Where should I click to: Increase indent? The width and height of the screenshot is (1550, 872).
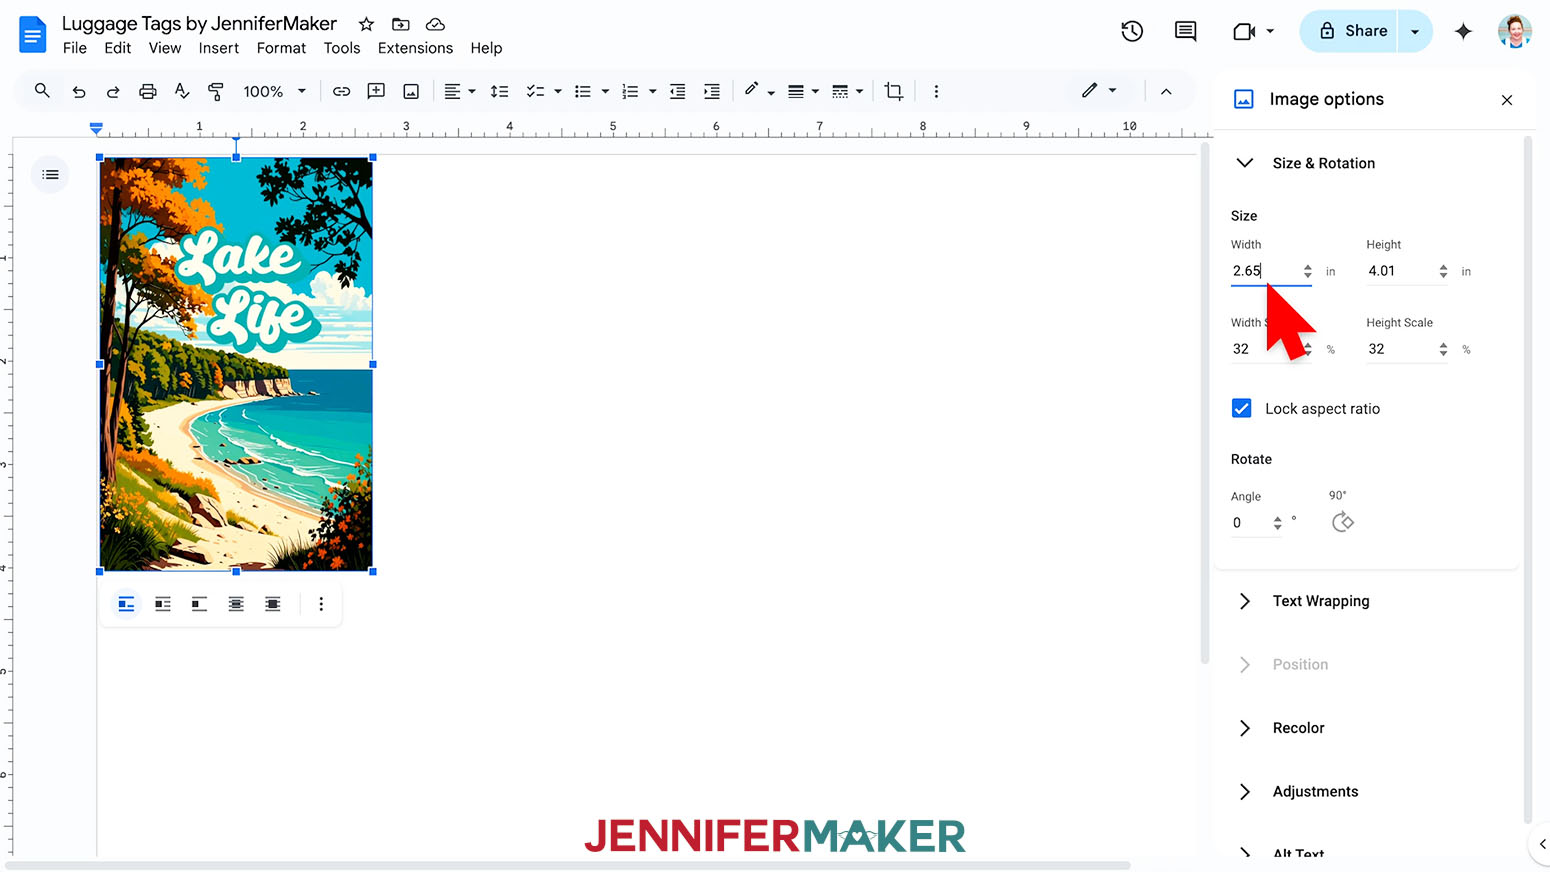(711, 91)
